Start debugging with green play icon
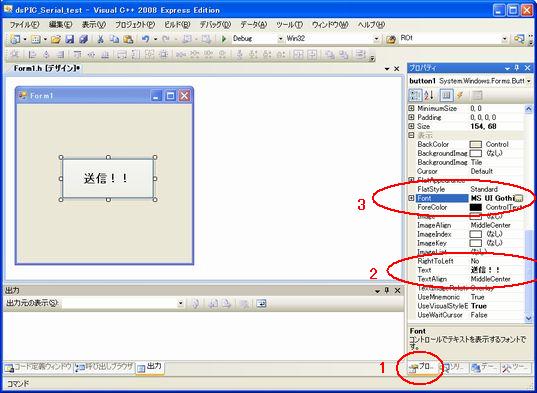 (224, 39)
